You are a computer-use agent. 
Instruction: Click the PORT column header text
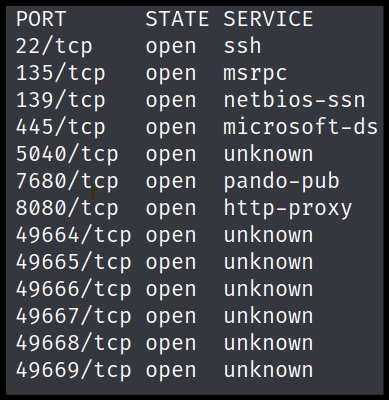coord(41,19)
